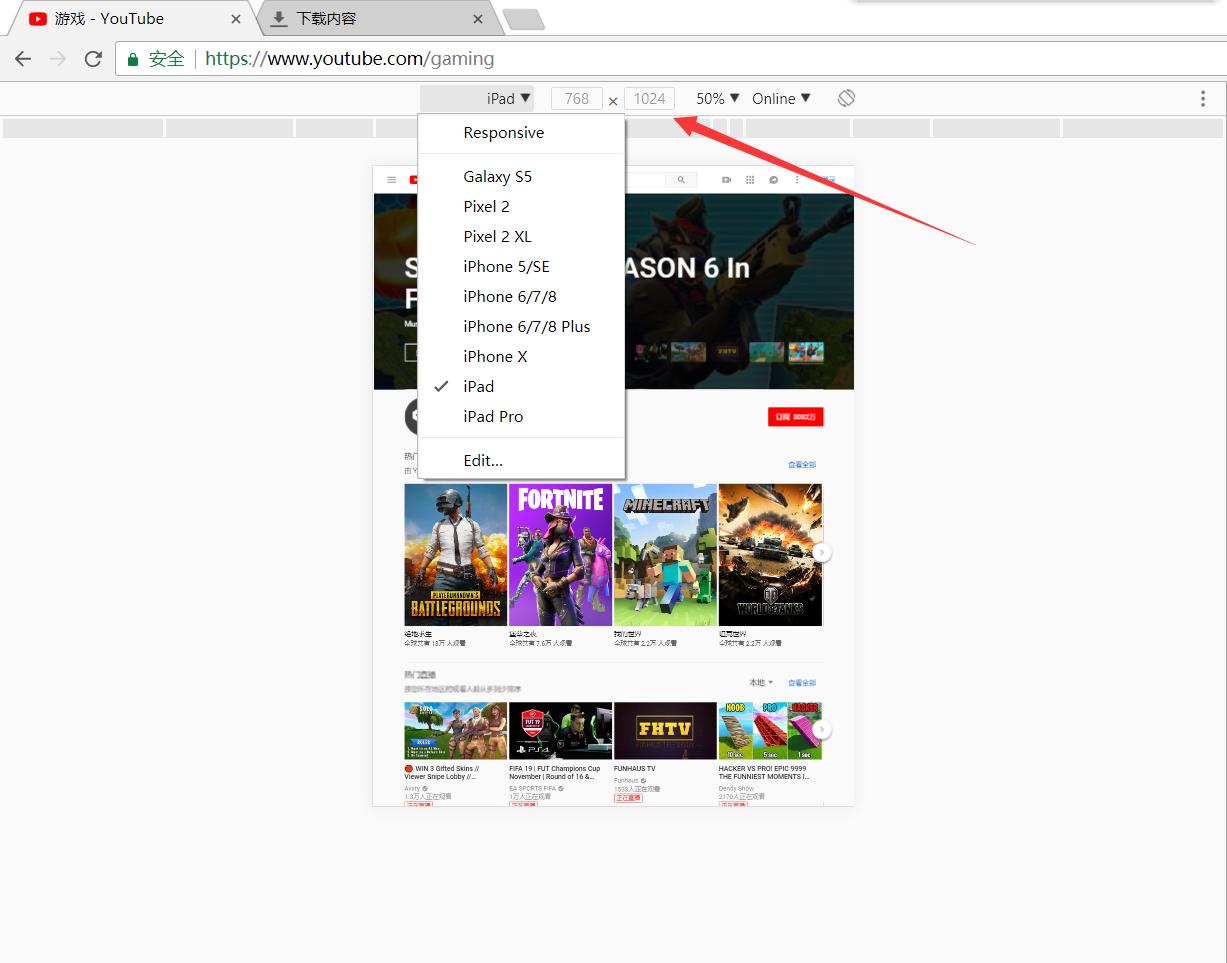Select Responsive from the device list
Screen dimensions: 1227x963
coord(503,133)
